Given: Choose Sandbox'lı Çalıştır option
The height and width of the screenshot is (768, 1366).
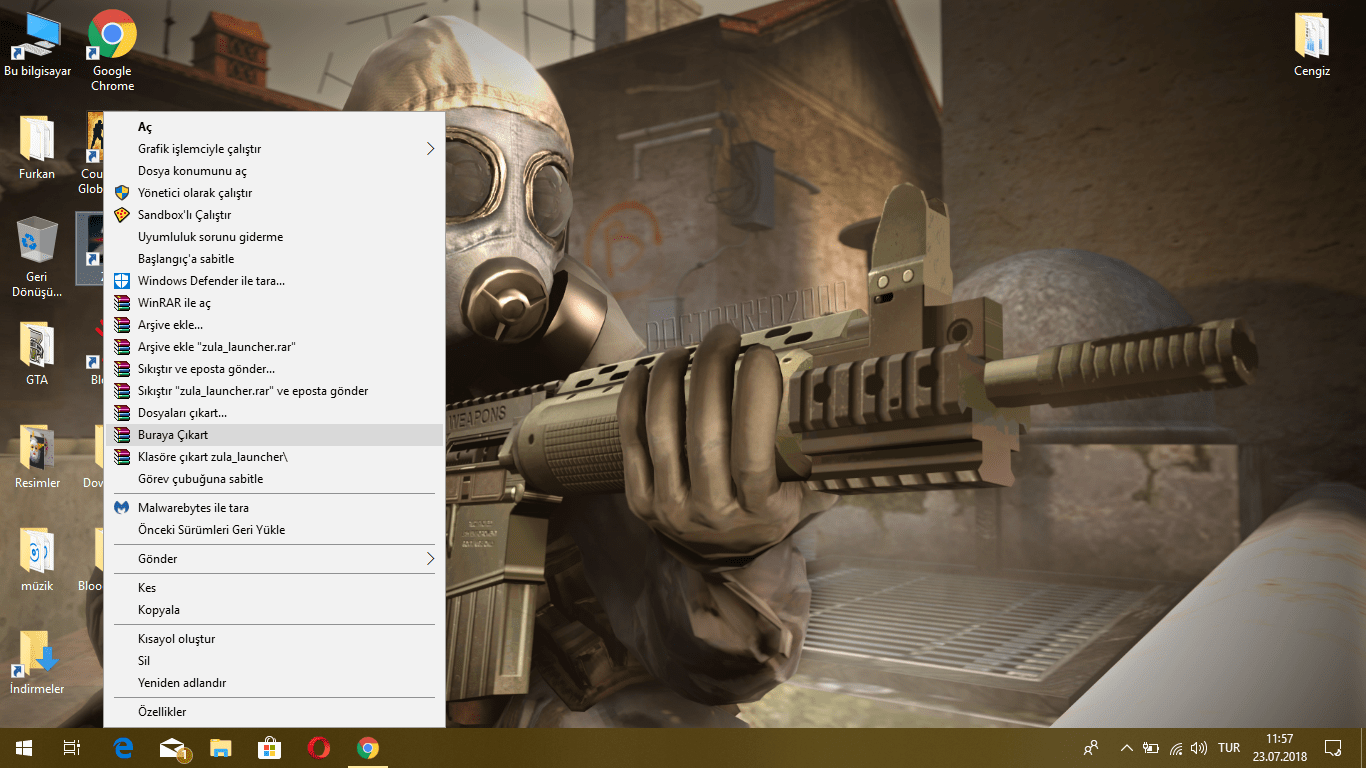Looking at the screenshot, I should coord(274,215).
